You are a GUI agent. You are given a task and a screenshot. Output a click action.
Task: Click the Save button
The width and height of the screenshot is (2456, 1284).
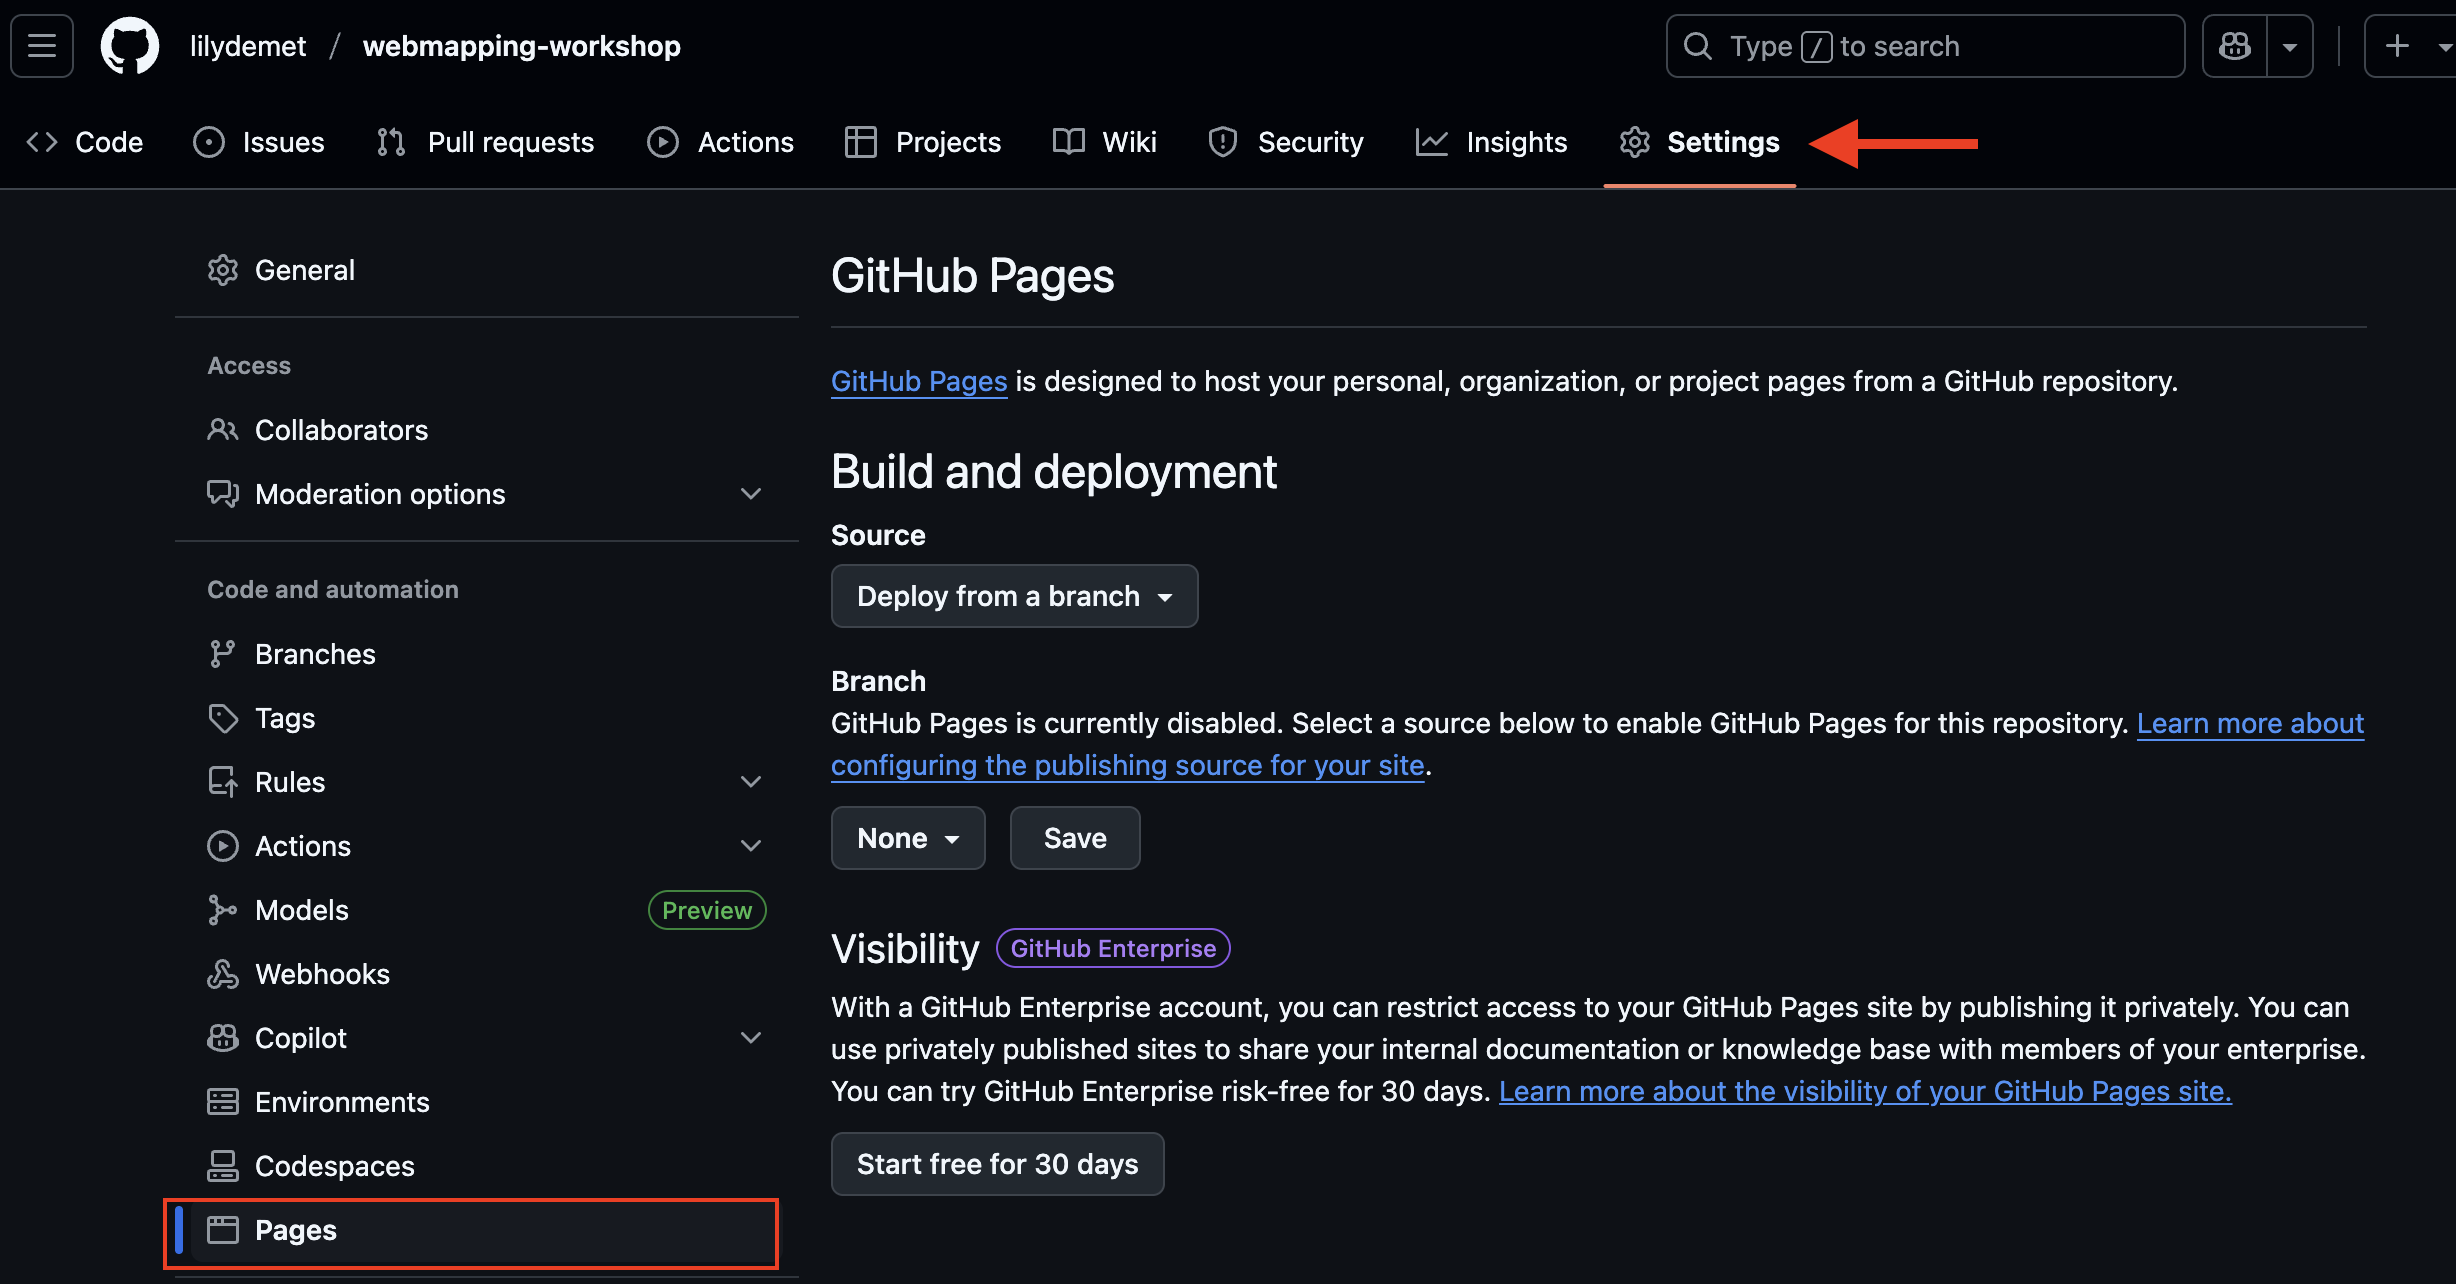1075,838
